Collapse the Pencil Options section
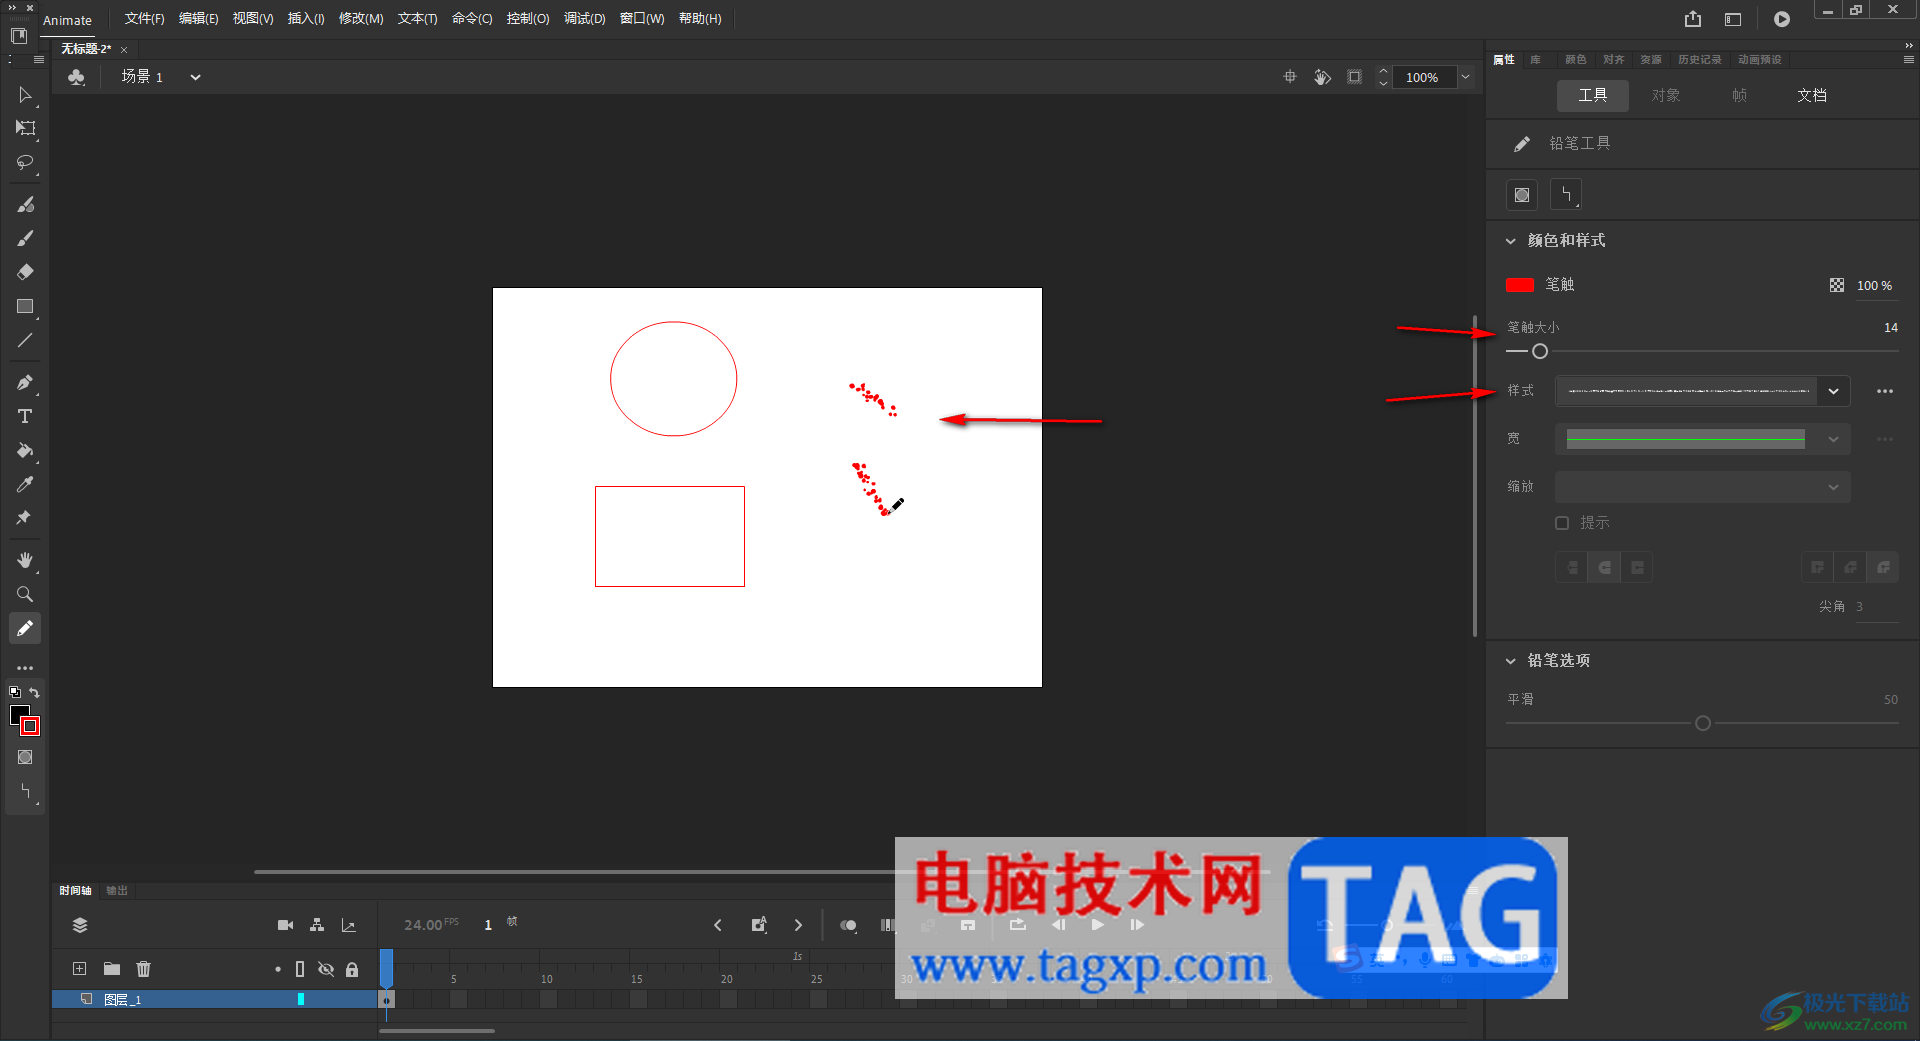This screenshot has height=1041, width=1920. pos(1511,661)
